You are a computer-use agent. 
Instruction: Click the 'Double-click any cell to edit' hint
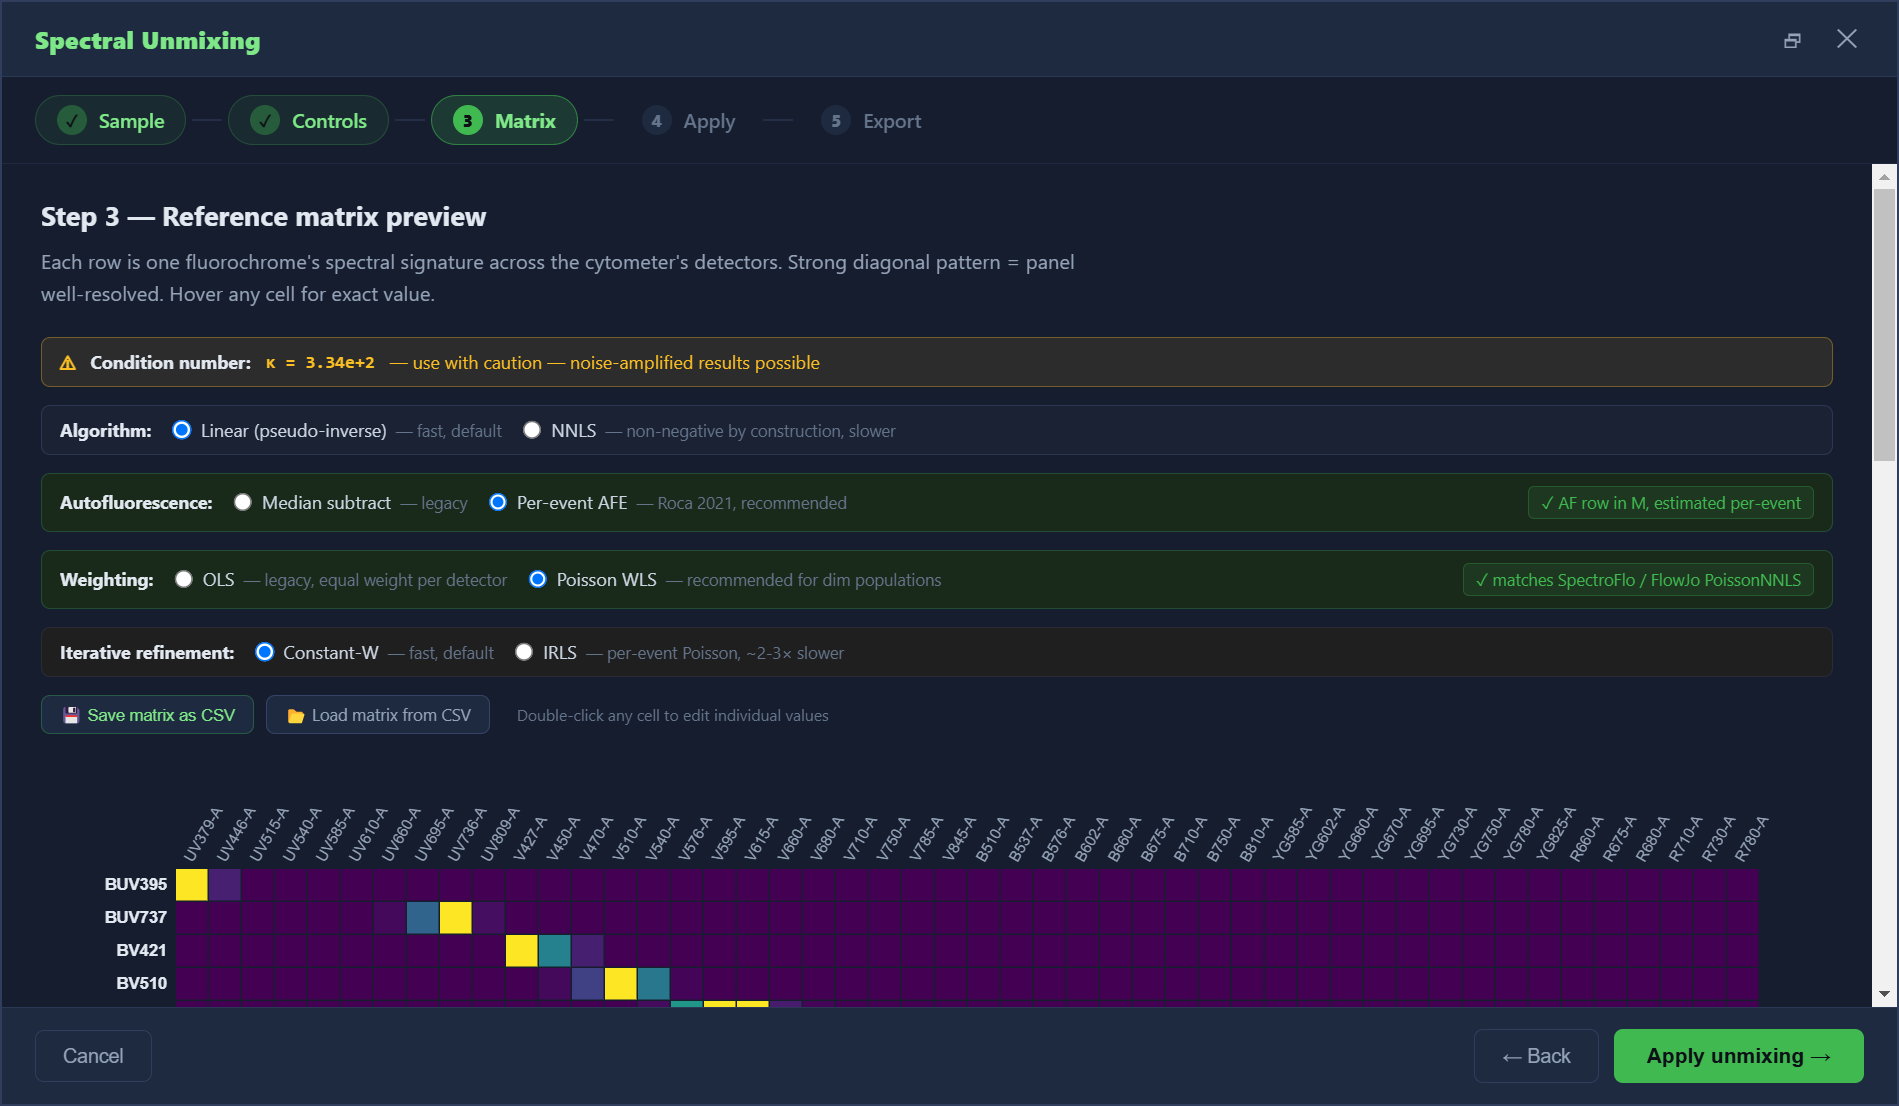point(672,716)
